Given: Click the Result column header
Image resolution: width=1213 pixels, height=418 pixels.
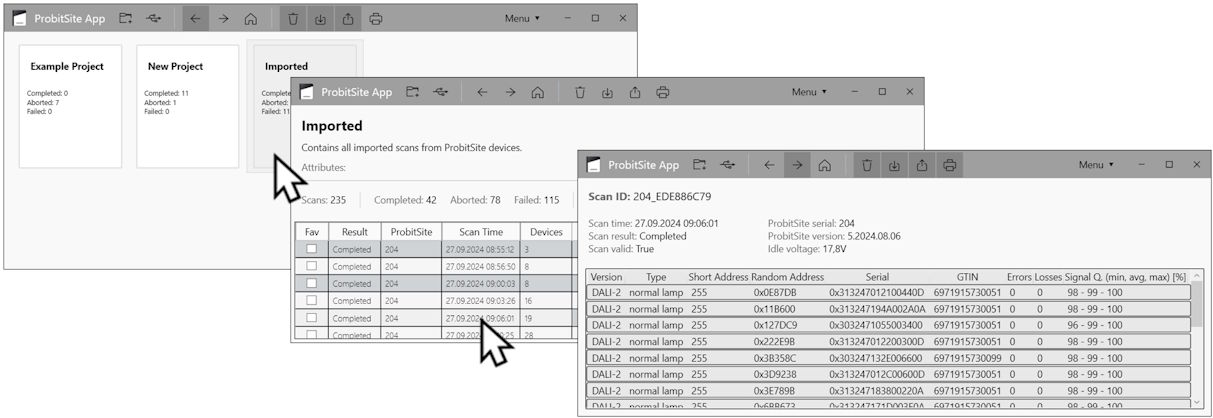Looking at the screenshot, I should coord(355,232).
